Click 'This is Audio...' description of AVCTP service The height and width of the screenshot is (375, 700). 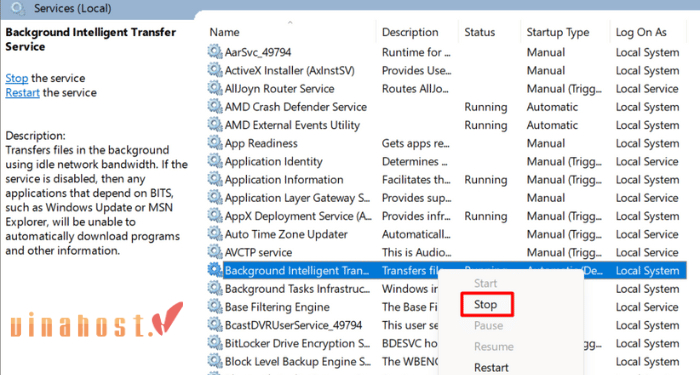pos(417,253)
